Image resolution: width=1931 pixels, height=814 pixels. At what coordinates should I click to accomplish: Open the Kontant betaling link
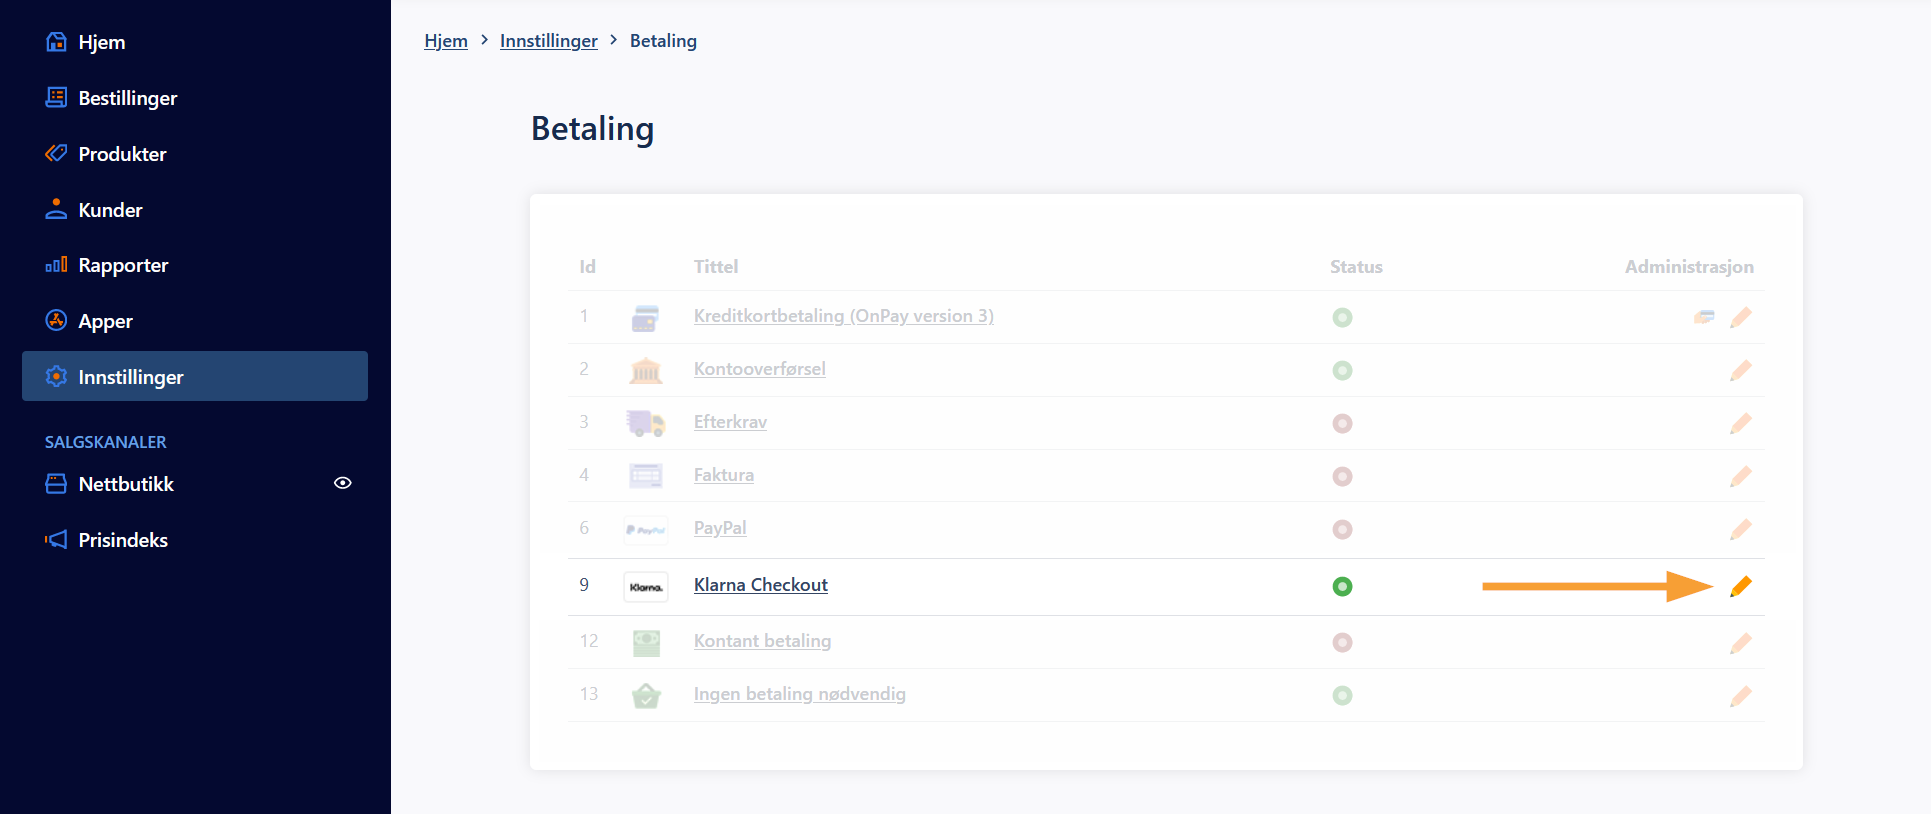coord(763,641)
